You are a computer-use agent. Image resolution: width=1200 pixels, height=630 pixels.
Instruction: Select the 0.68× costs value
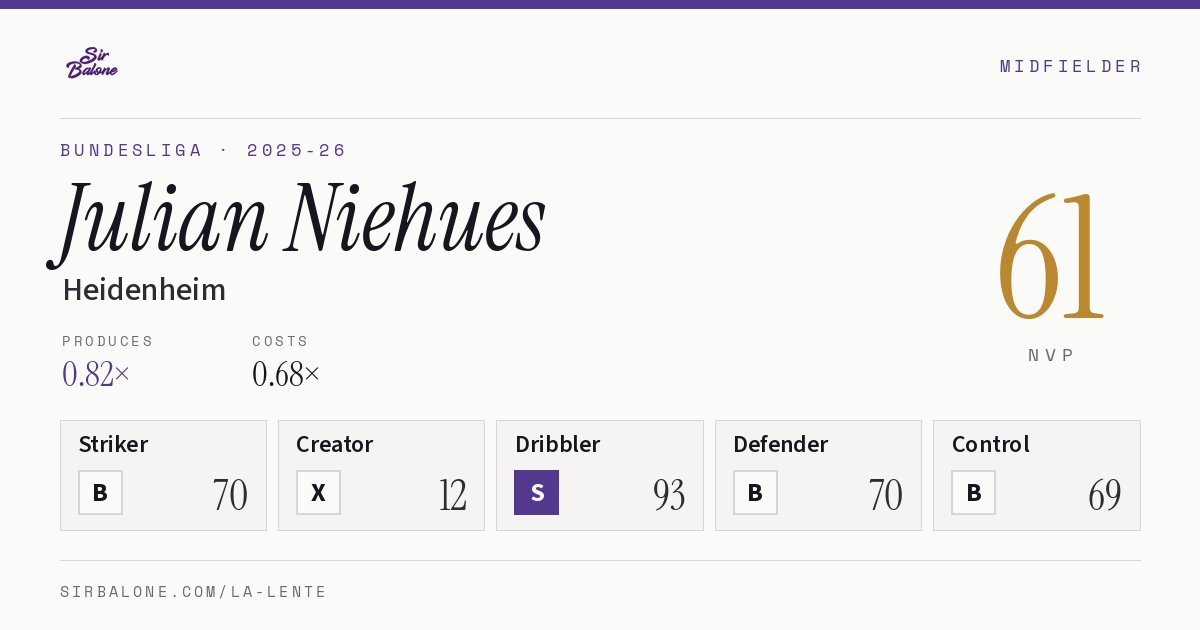coord(286,374)
